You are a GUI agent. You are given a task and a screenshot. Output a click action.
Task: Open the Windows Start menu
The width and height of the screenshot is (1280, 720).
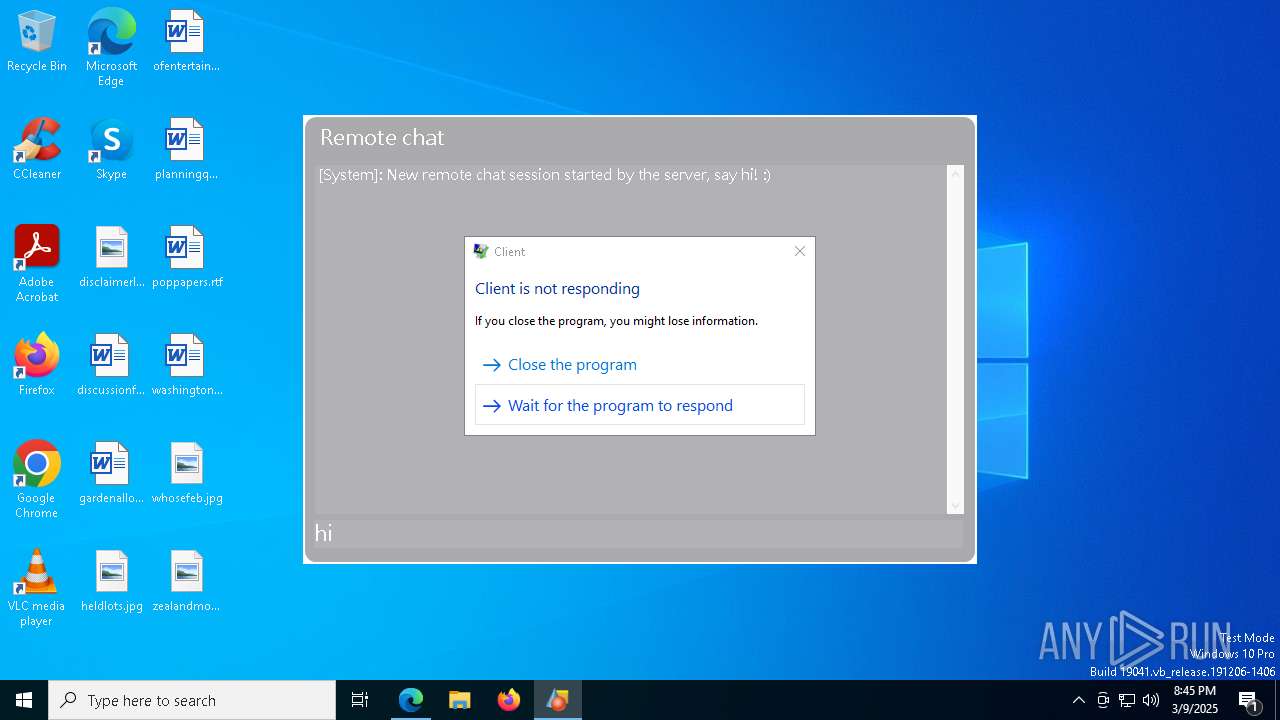pyautogui.click(x=24, y=700)
